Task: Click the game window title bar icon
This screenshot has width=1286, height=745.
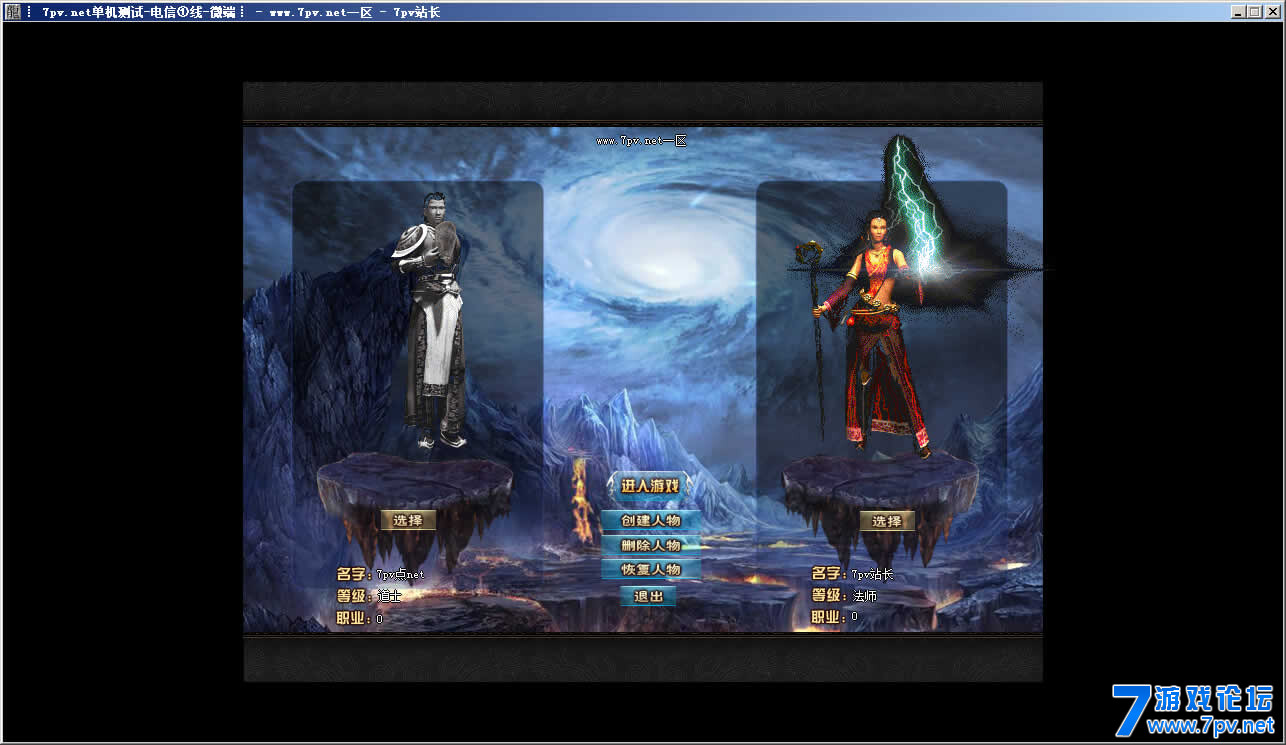Action: [11, 12]
